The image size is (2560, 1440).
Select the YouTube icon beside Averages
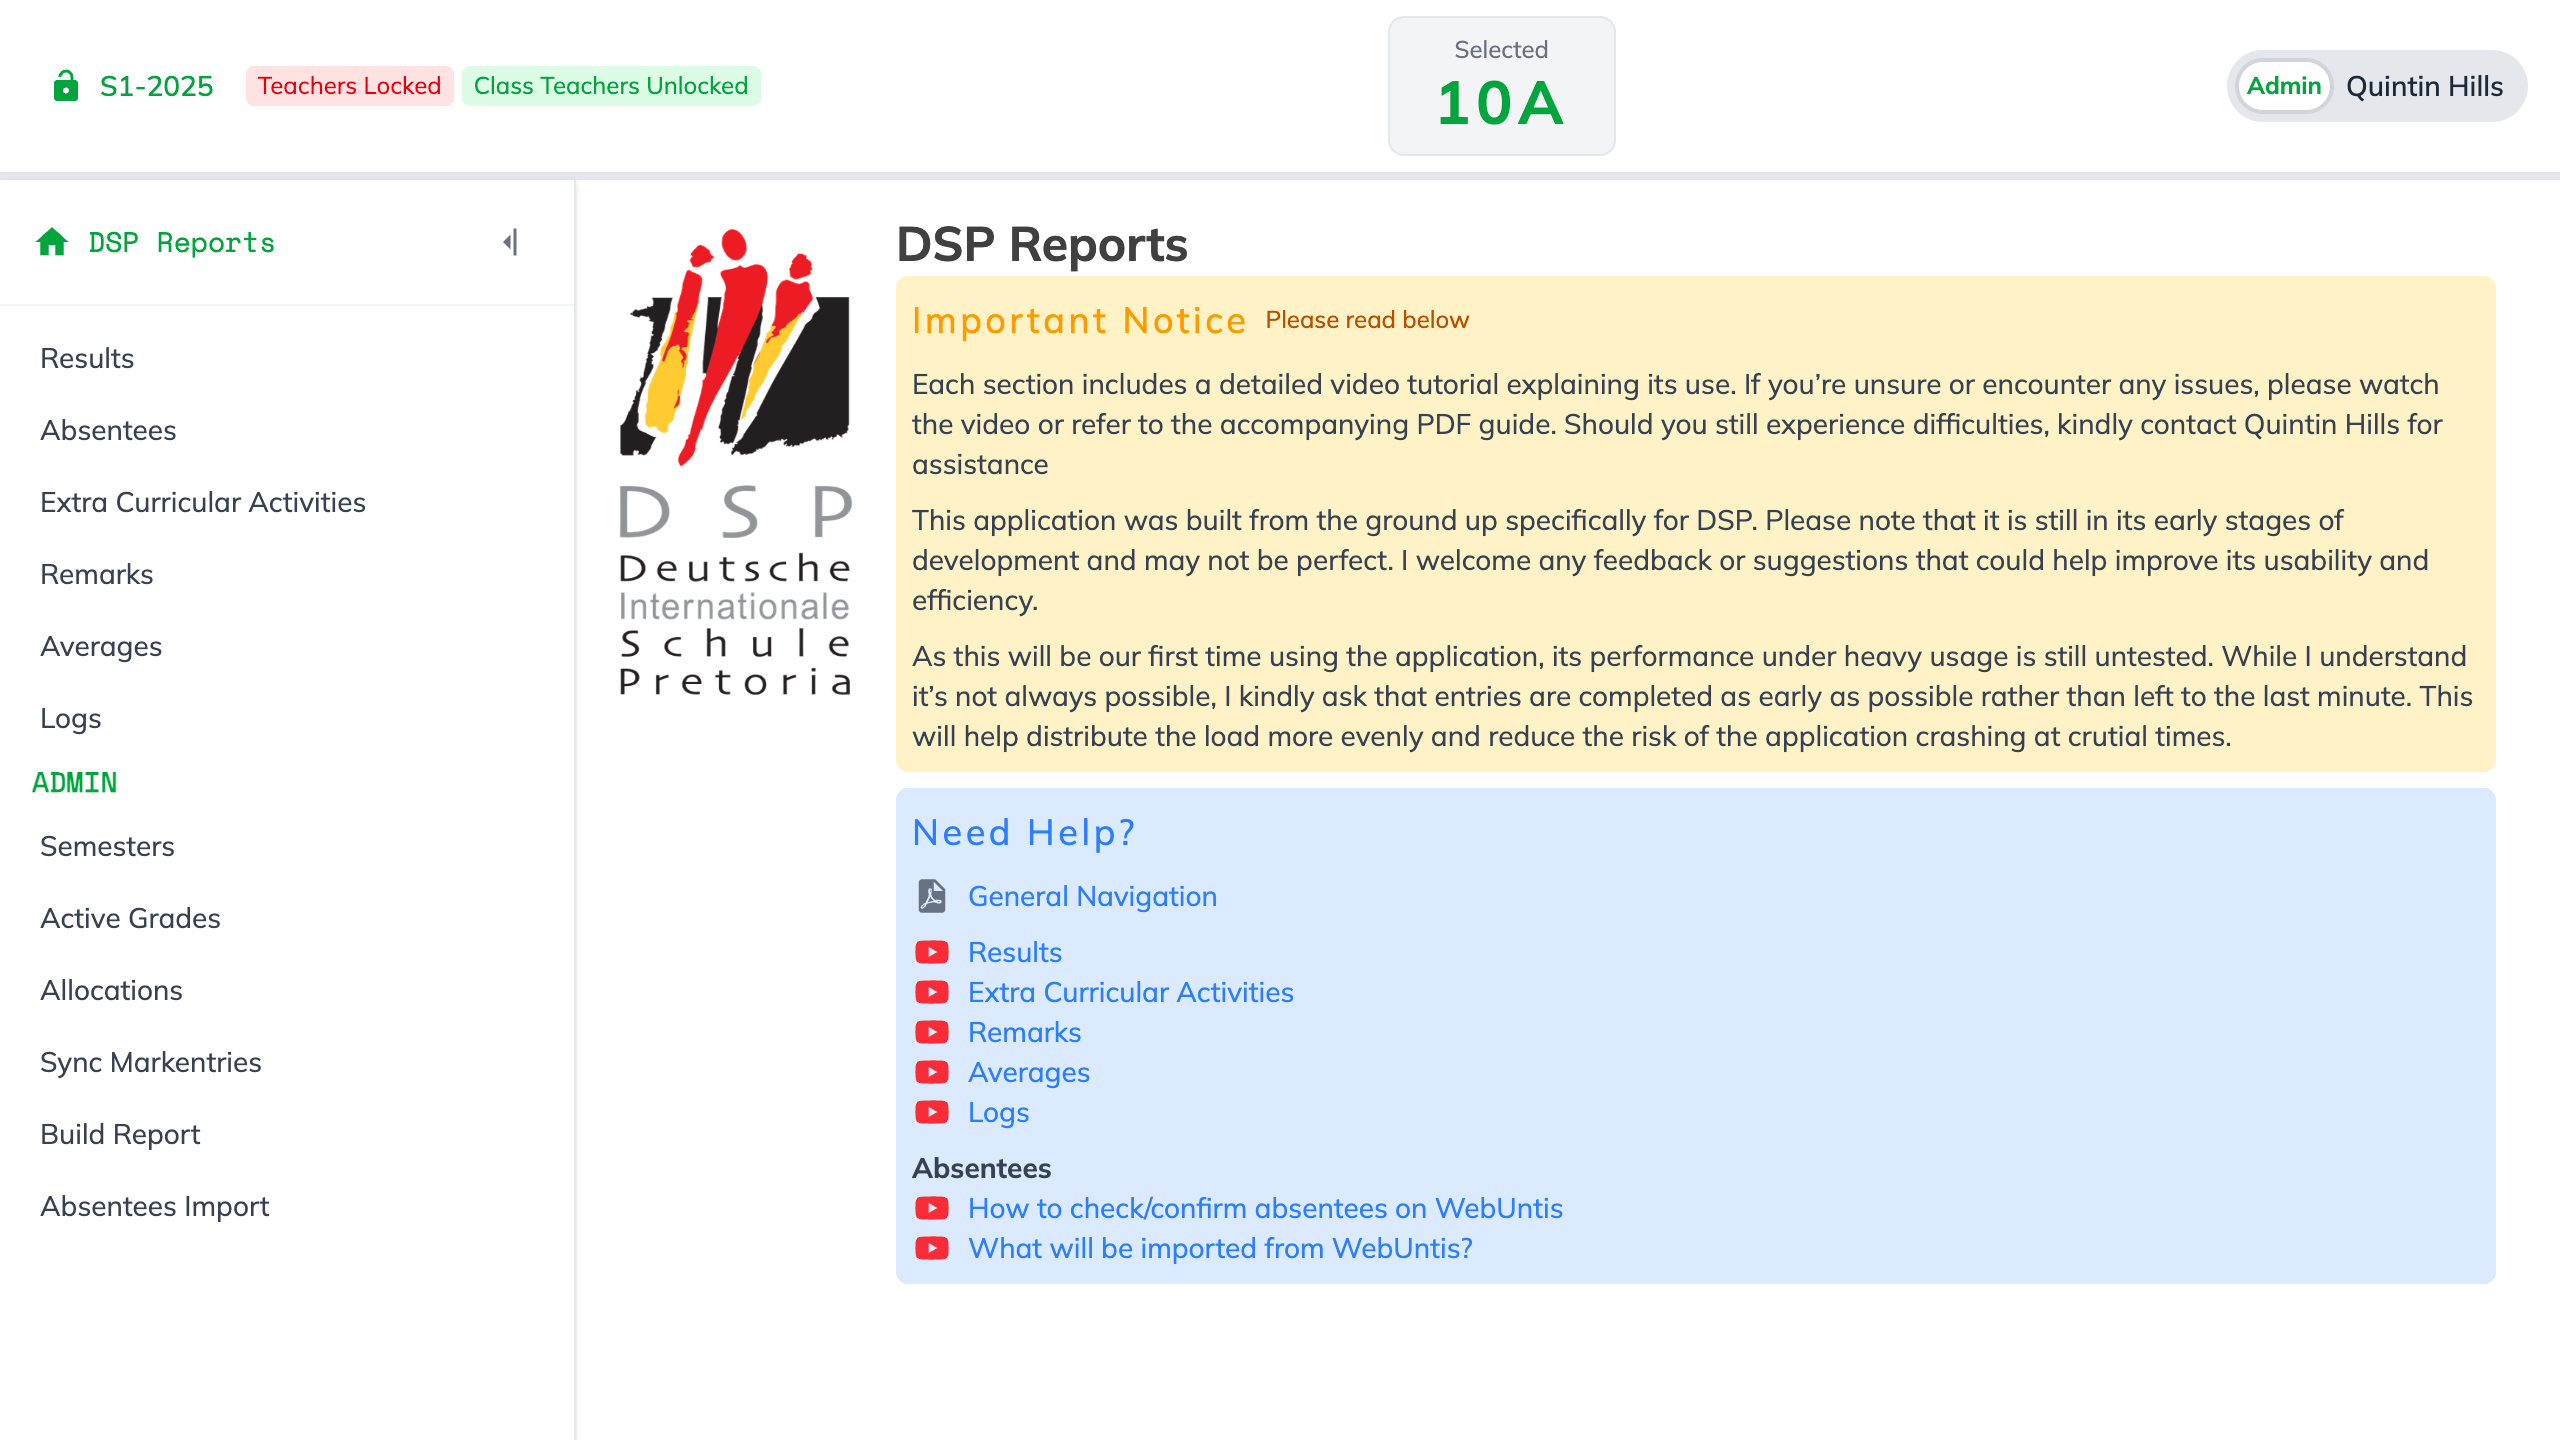932,1072
